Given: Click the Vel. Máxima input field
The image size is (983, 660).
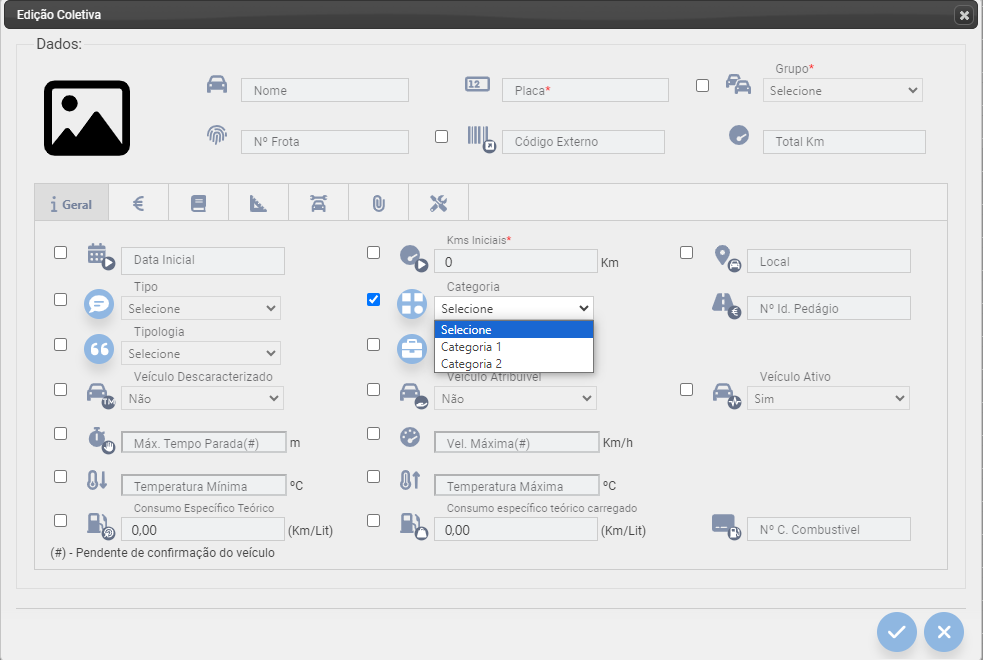Looking at the screenshot, I should tap(517, 443).
